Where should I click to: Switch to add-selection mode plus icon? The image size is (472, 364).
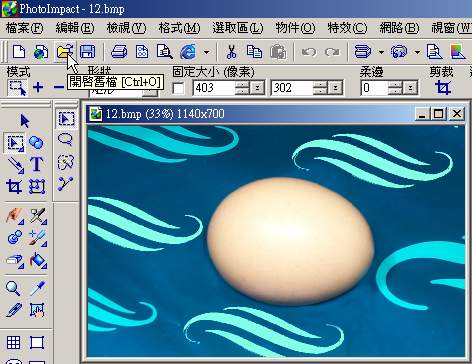(38, 87)
